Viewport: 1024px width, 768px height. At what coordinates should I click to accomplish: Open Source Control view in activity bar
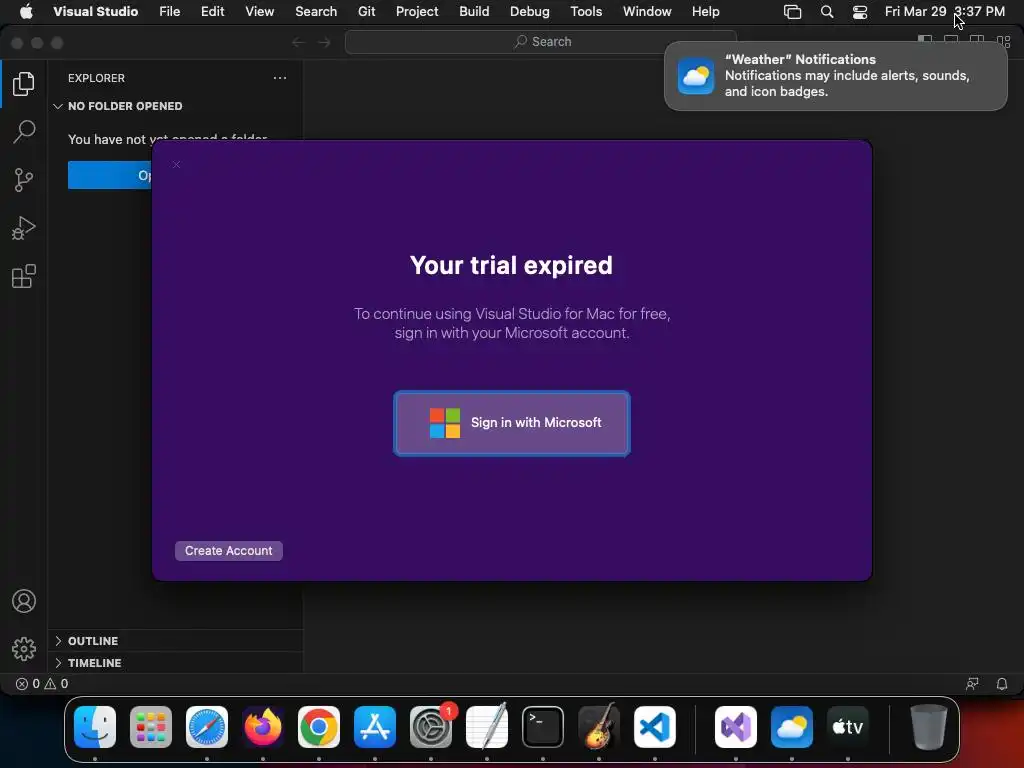[x=24, y=180]
